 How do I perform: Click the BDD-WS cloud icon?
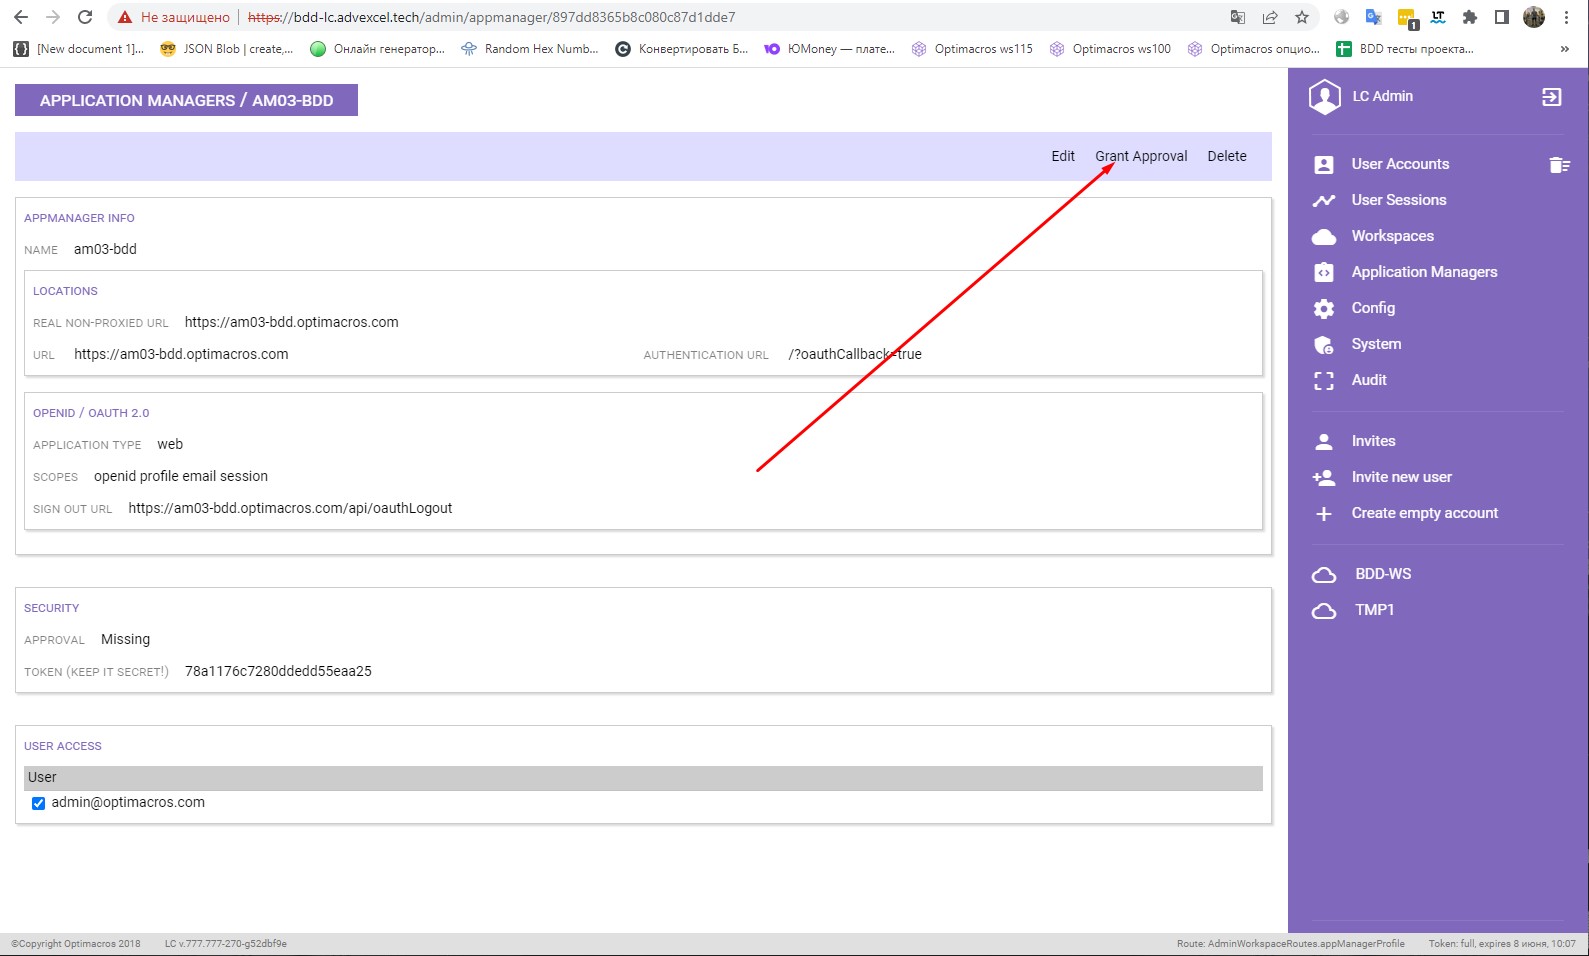[1324, 575]
